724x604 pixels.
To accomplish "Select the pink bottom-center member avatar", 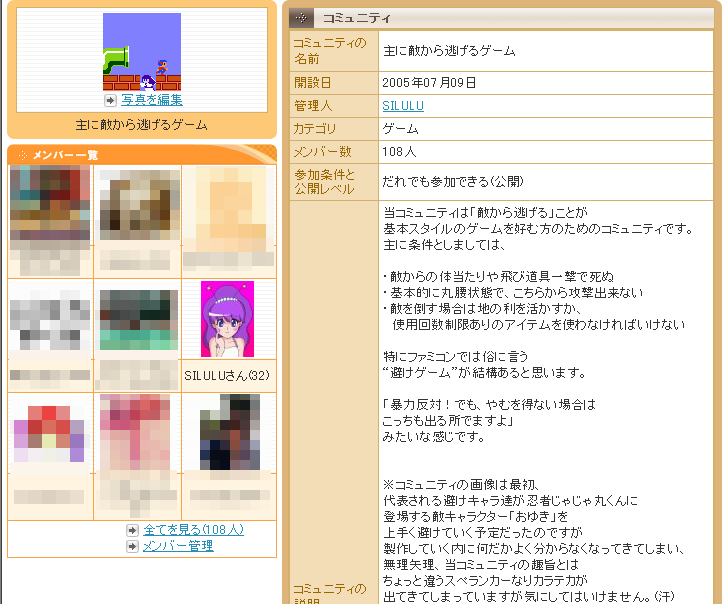I will click(139, 434).
